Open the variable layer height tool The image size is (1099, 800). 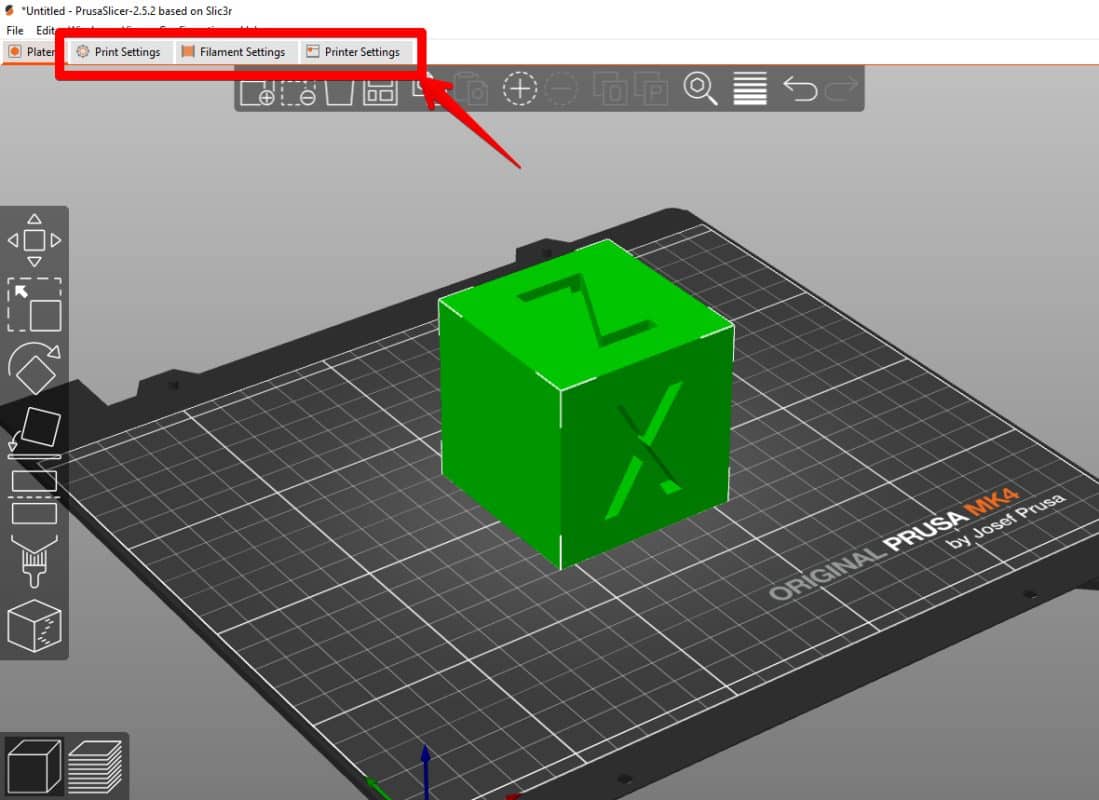pyautogui.click(x=750, y=90)
